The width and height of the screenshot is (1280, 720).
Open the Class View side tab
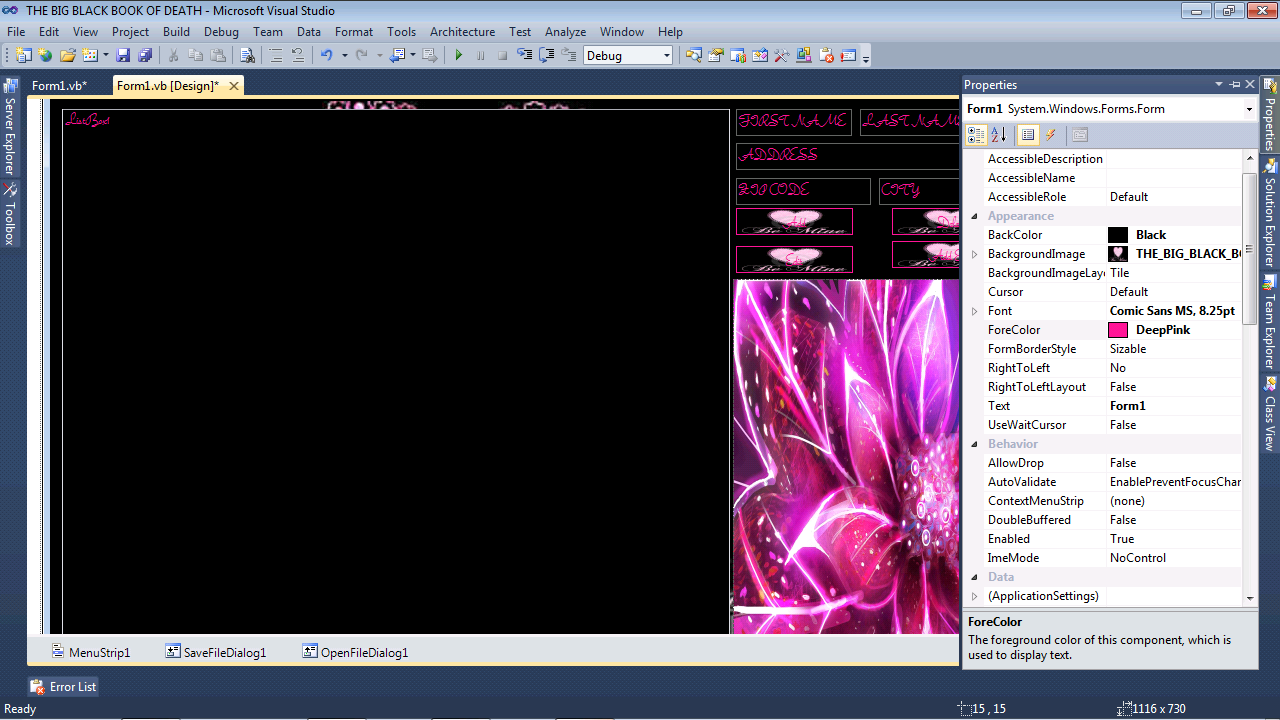click(1270, 413)
